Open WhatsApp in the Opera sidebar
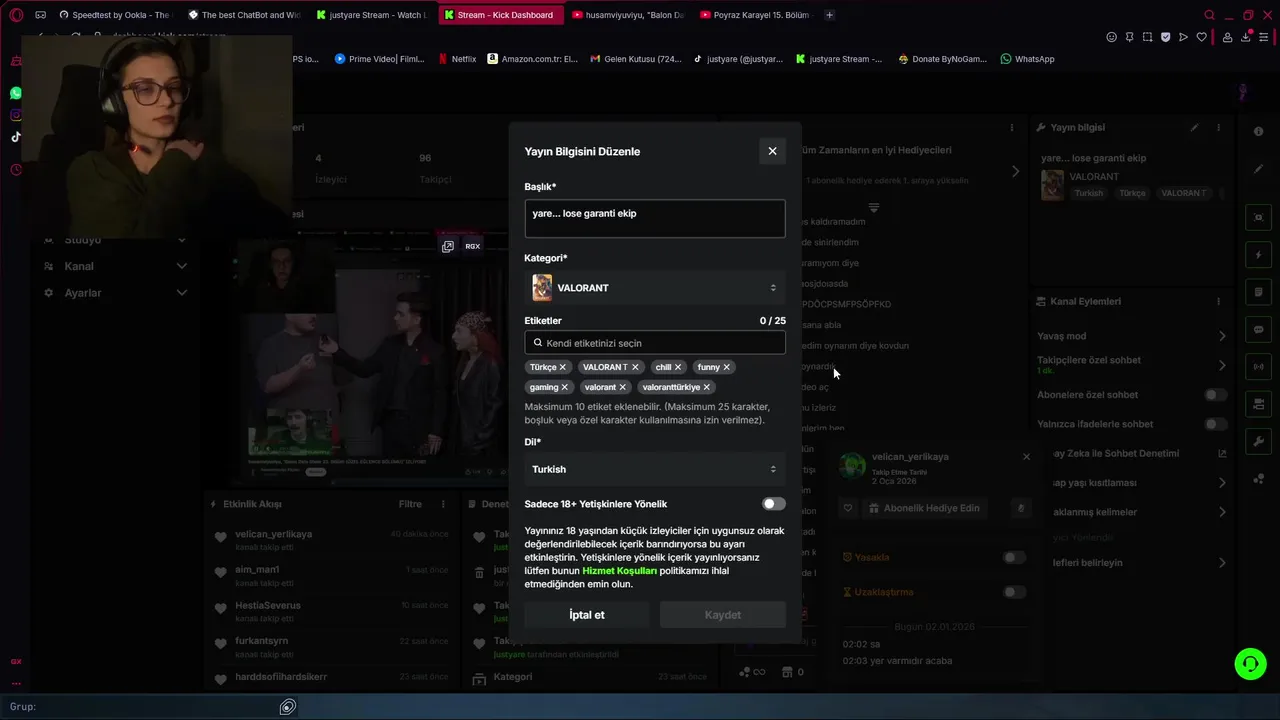 [x=16, y=93]
